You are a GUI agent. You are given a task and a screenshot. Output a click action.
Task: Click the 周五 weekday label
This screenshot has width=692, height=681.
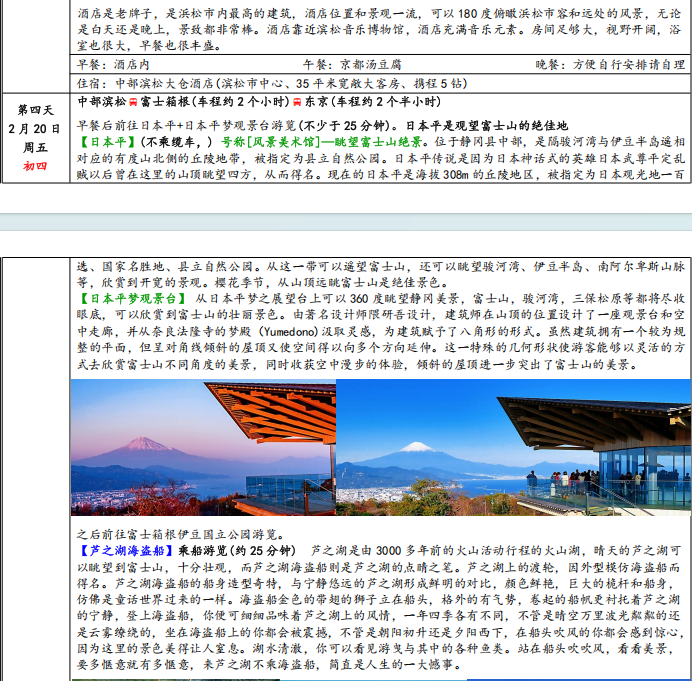point(35,147)
